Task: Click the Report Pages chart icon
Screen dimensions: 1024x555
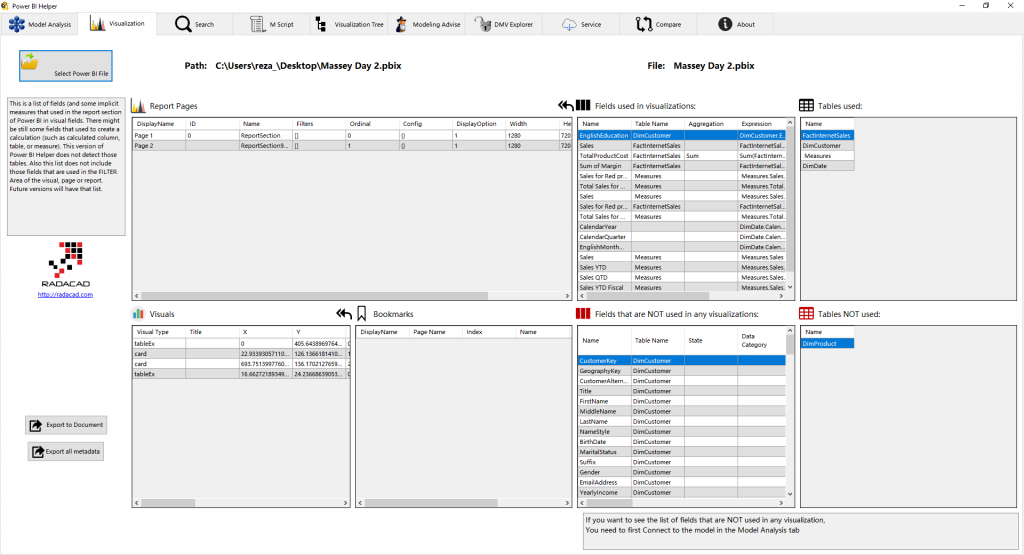Action: (x=139, y=105)
